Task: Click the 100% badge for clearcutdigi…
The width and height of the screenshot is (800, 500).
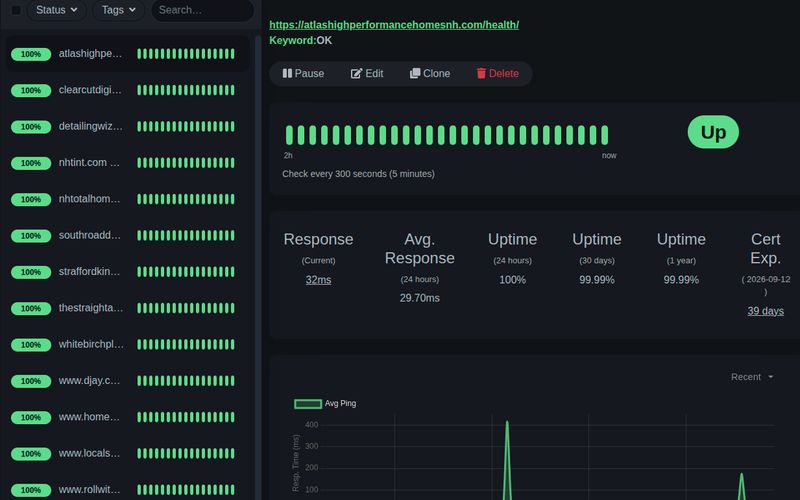Action: point(31,90)
